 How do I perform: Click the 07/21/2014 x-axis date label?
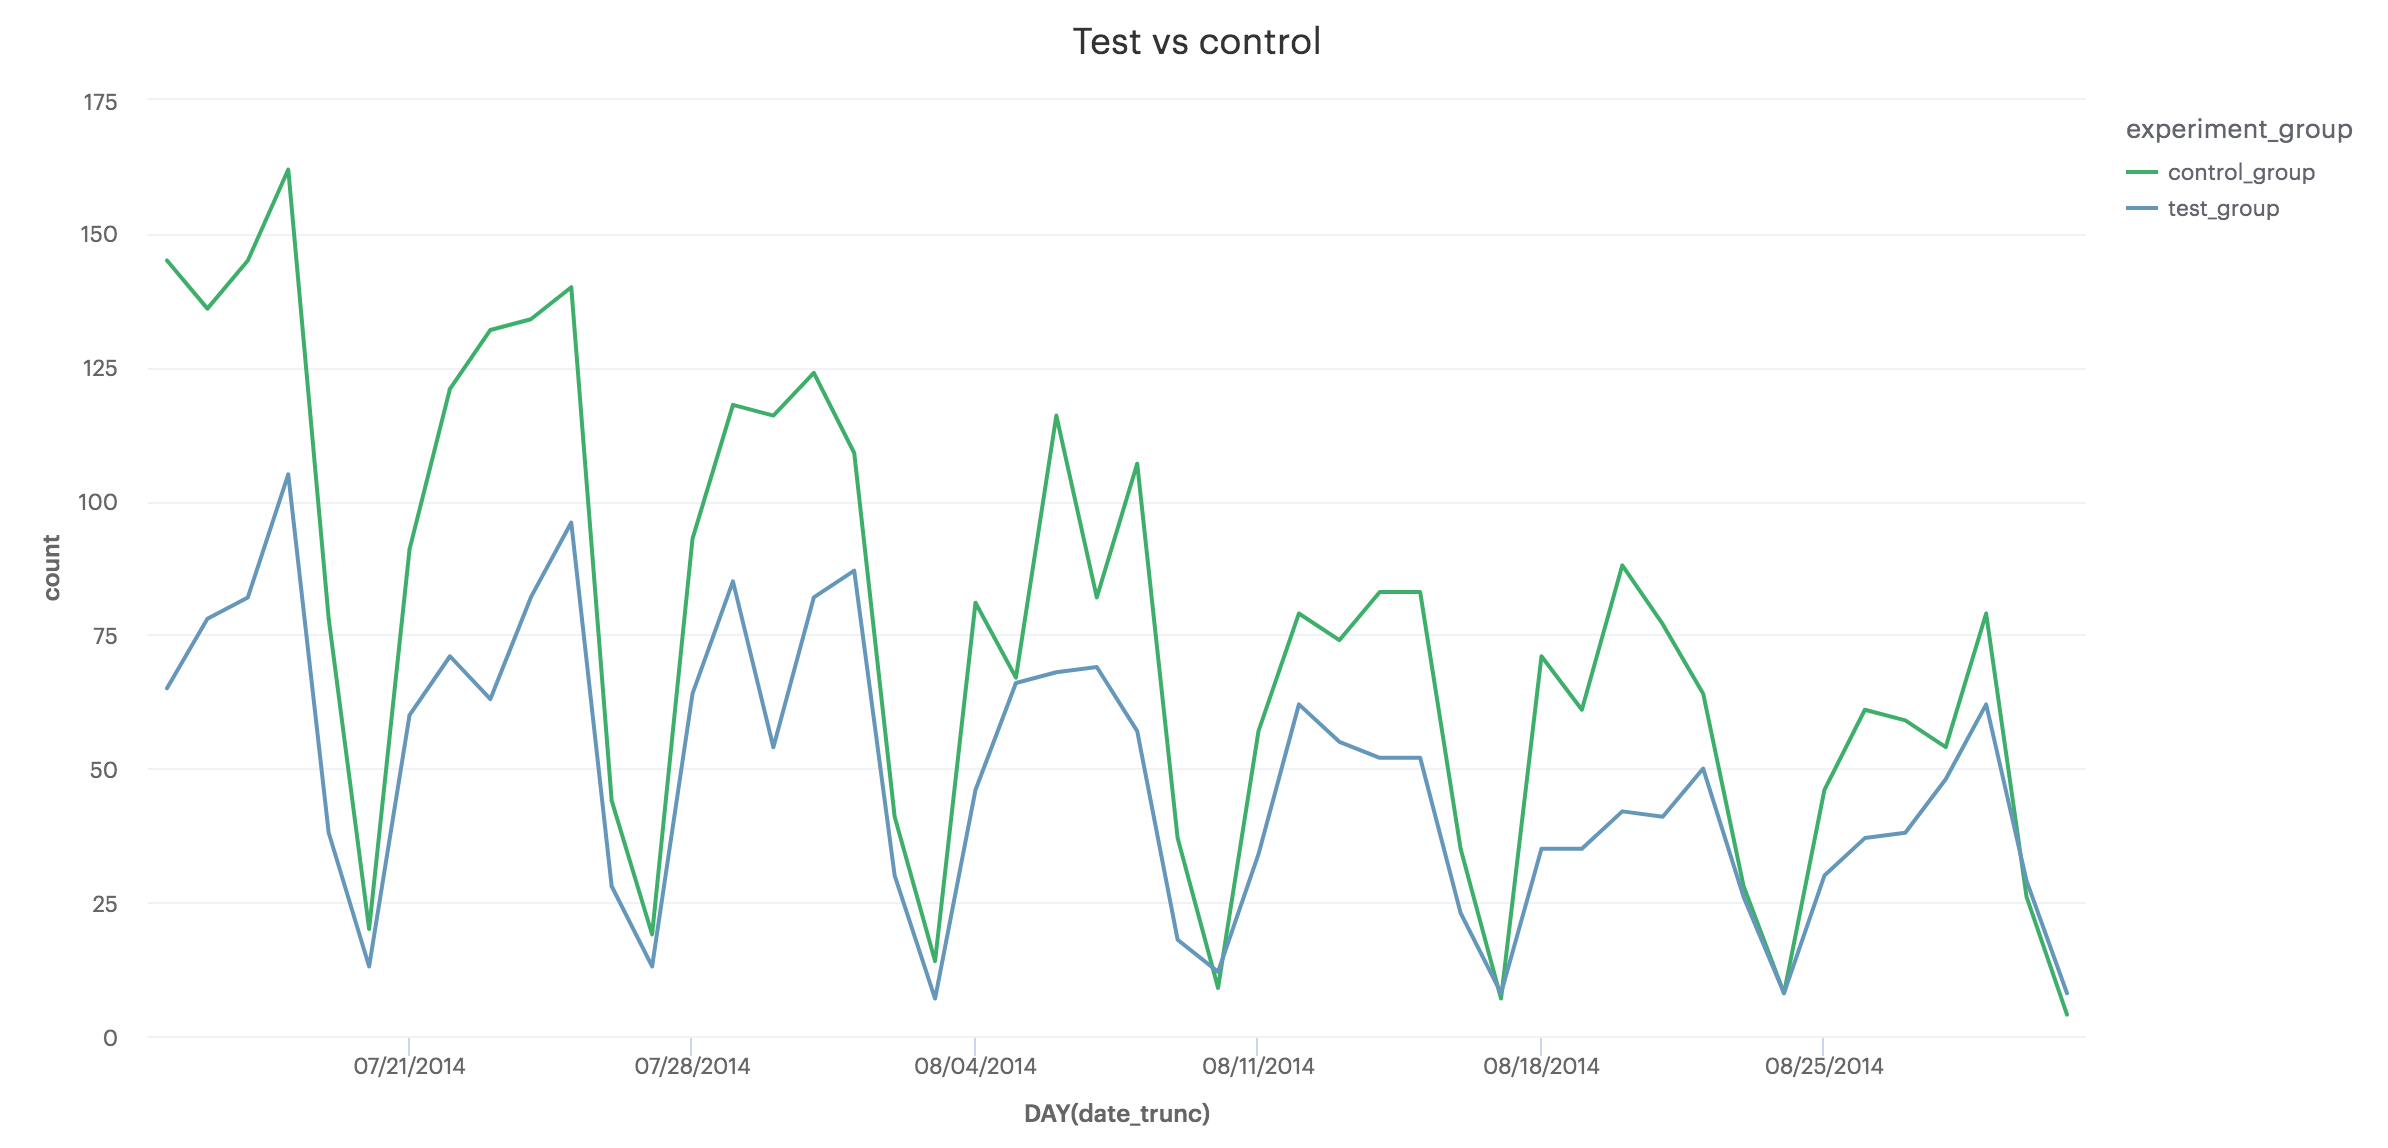409,1066
